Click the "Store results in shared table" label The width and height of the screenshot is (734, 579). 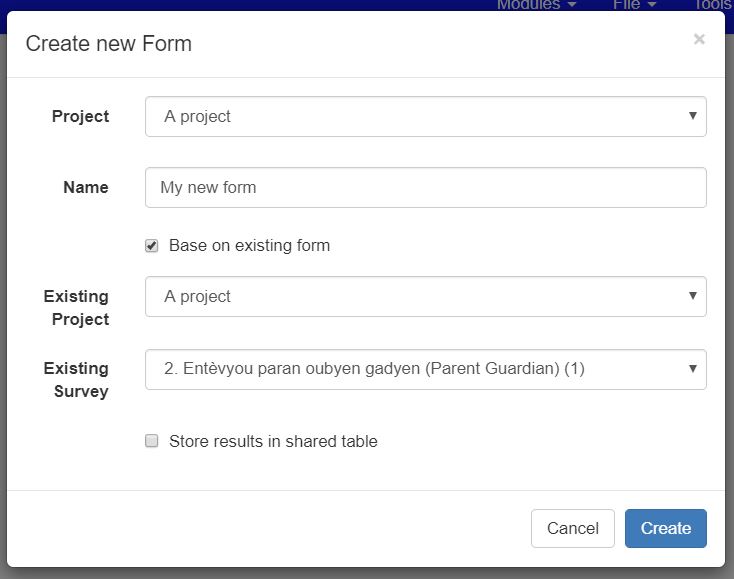(x=273, y=441)
